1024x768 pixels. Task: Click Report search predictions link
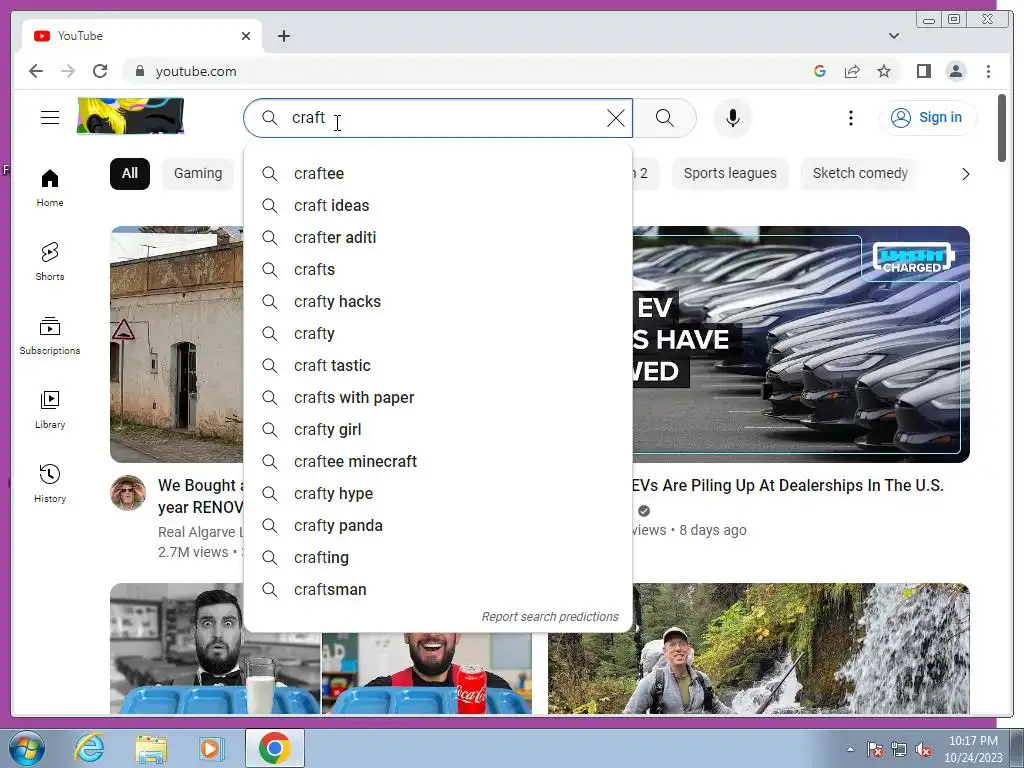pos(550,616)
